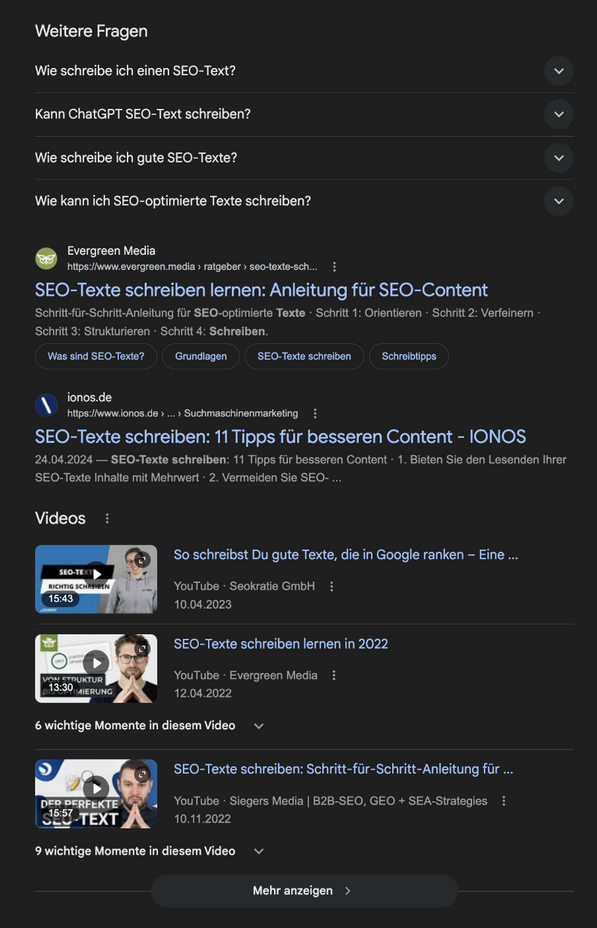Open options menu for Evergreen Media result
Screen dimensions: 597x928
[334, 267]
